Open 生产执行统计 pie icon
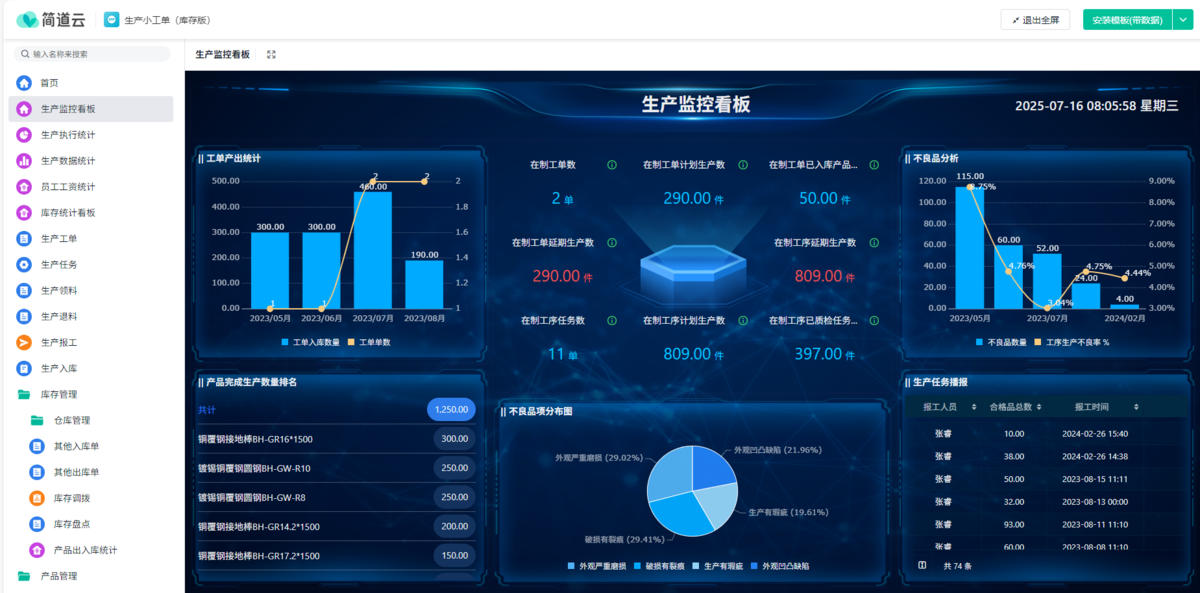This screenshot has height=593, width=1200. [x=24, y=135]
